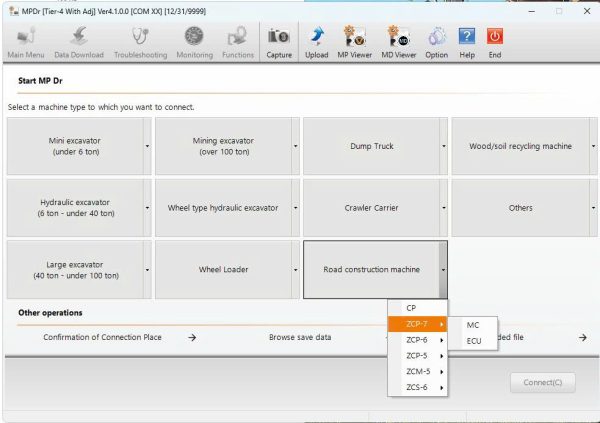
Task: Select Wood/soil recycling machine type
Action: click(520, 146)
